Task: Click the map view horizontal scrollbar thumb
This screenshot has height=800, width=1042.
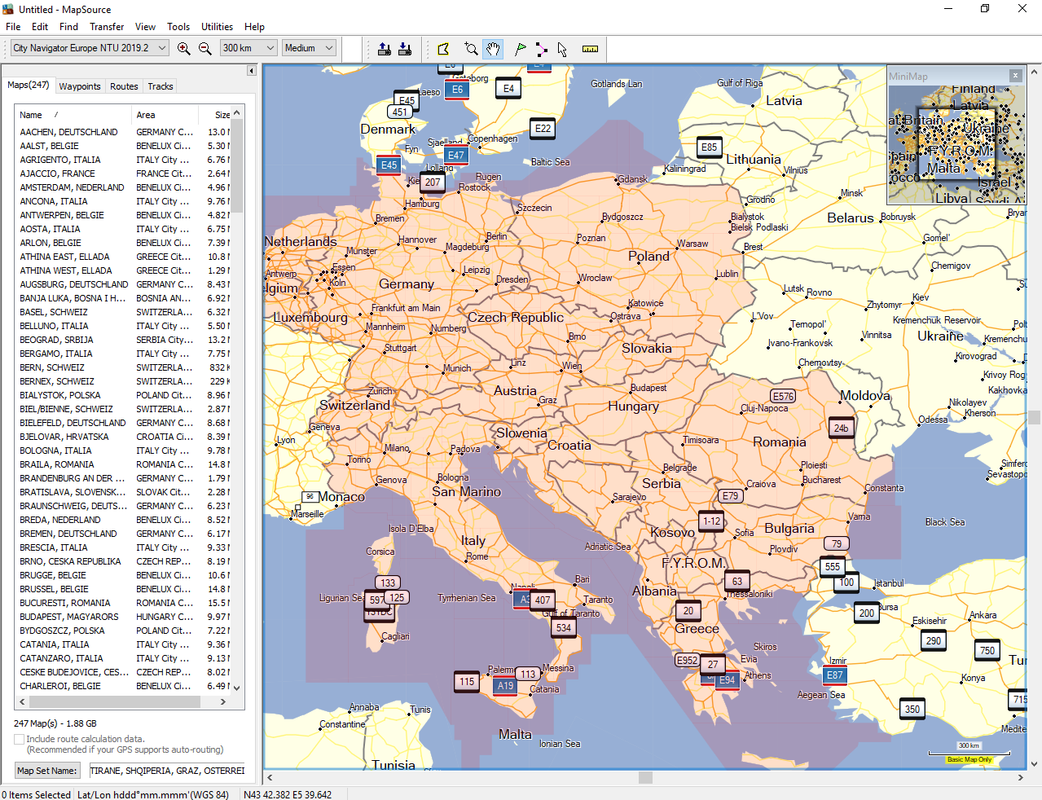Action: pyautogui.click(x=645, y=777)
